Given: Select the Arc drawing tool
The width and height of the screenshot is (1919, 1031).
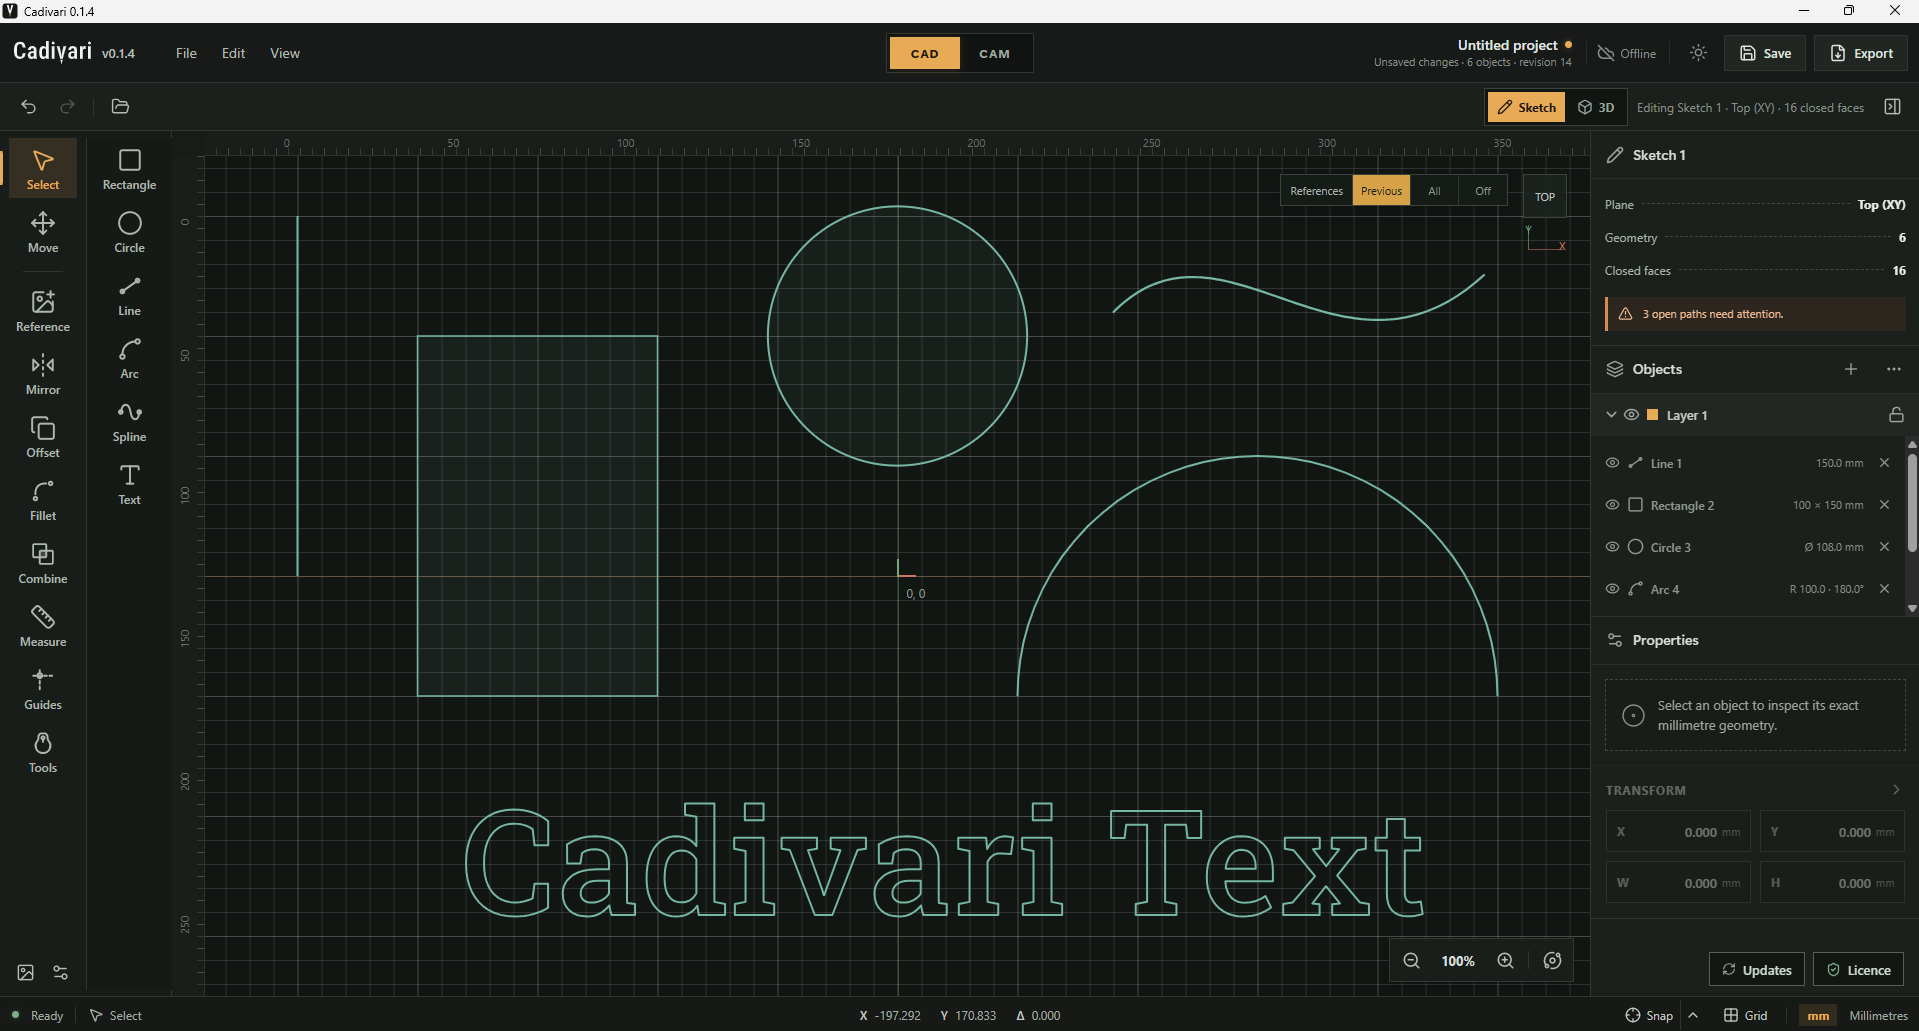Looking at the screenshot, I should (129, 358).
